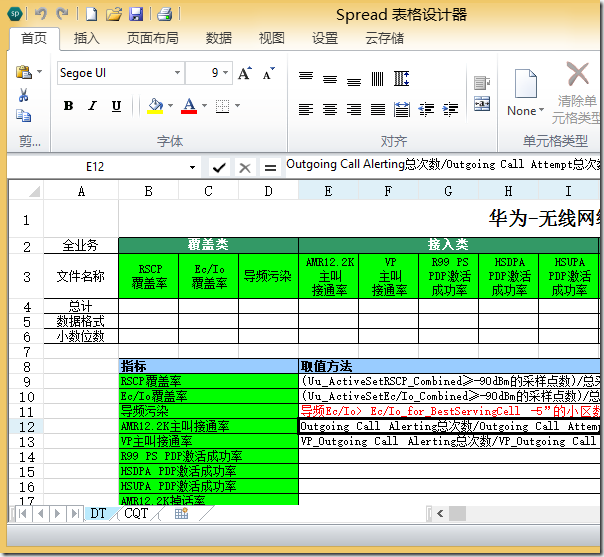Viewport: 604px width, 557px height.
Task: Click the Cut scissors icon
Action: coord(23,95)
